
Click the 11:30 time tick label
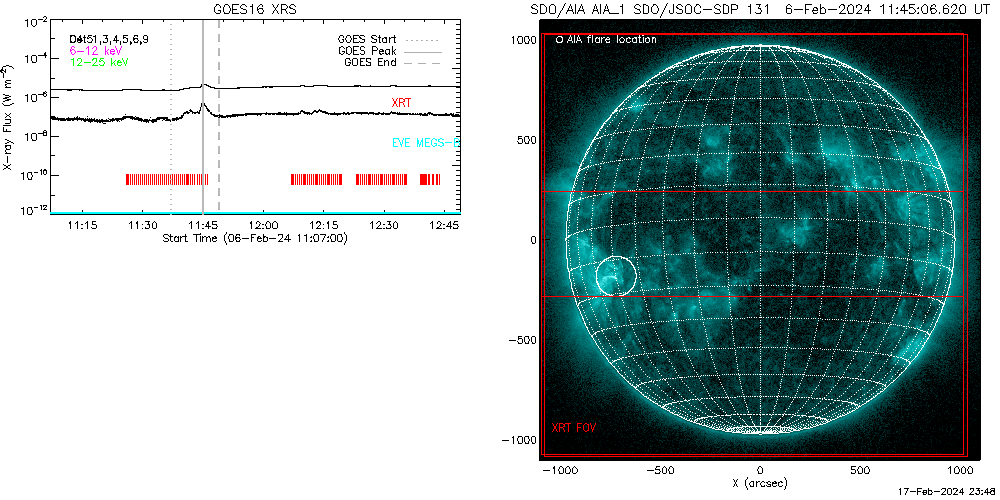pyautogui.click(x=142, y=226)
